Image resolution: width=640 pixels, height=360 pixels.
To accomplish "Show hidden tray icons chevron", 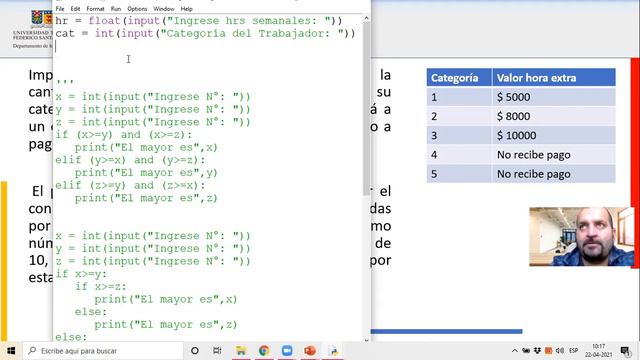I will pyautogui.click(x=515, y=351).
